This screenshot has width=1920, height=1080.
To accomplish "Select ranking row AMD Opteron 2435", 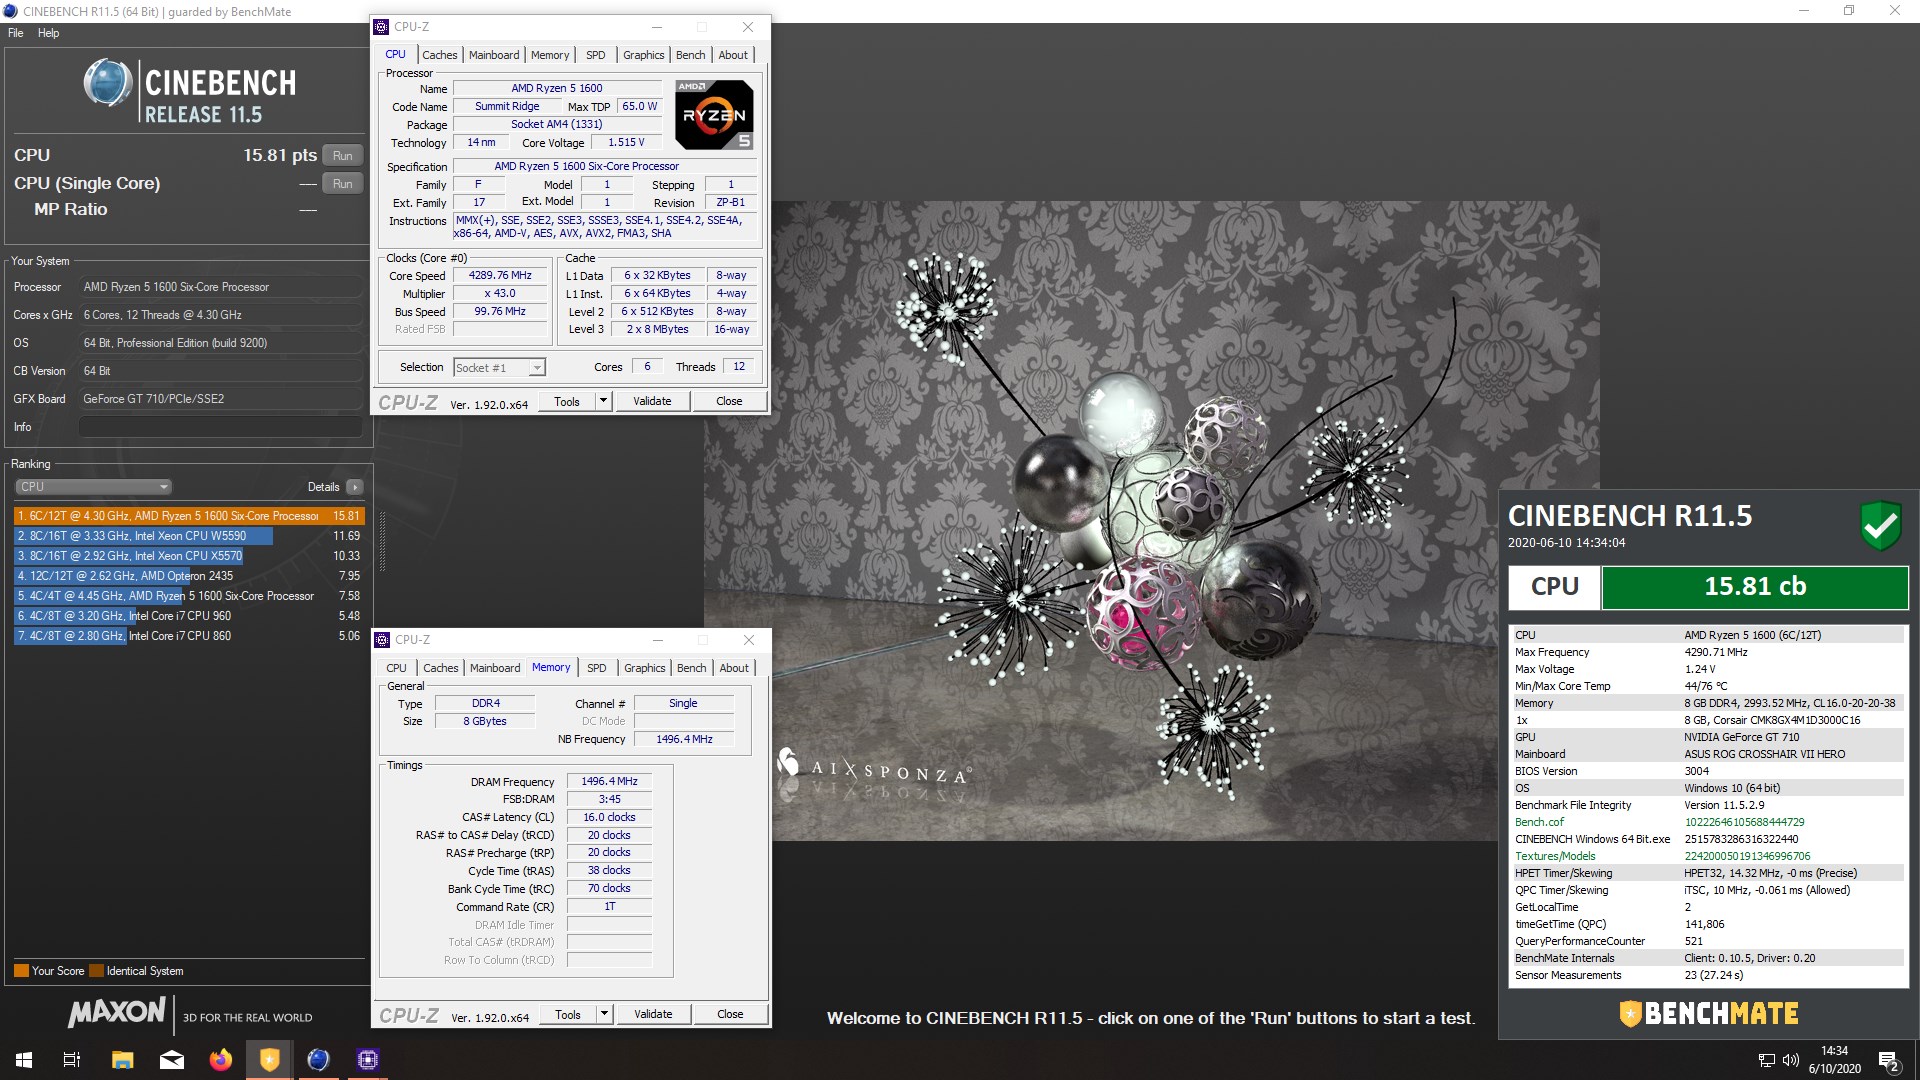I will (189, 576).
